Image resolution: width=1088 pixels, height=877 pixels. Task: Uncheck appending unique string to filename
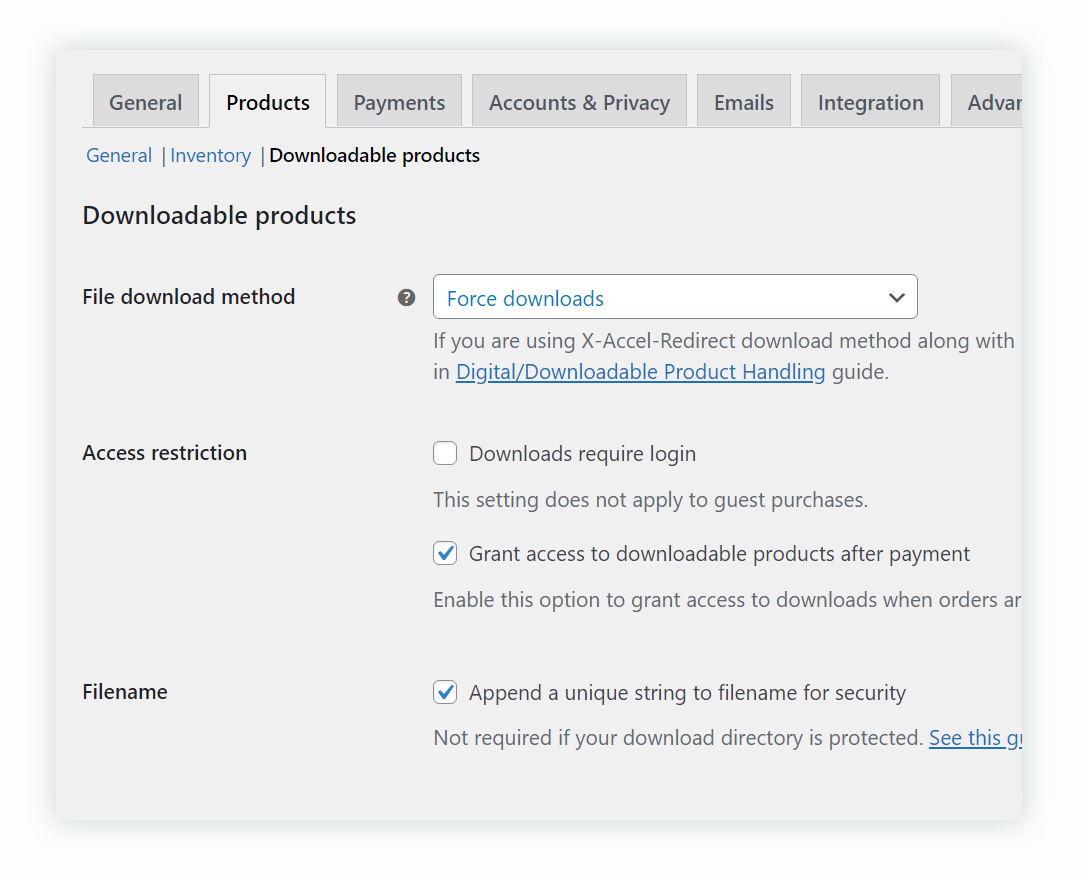point(444,692)
